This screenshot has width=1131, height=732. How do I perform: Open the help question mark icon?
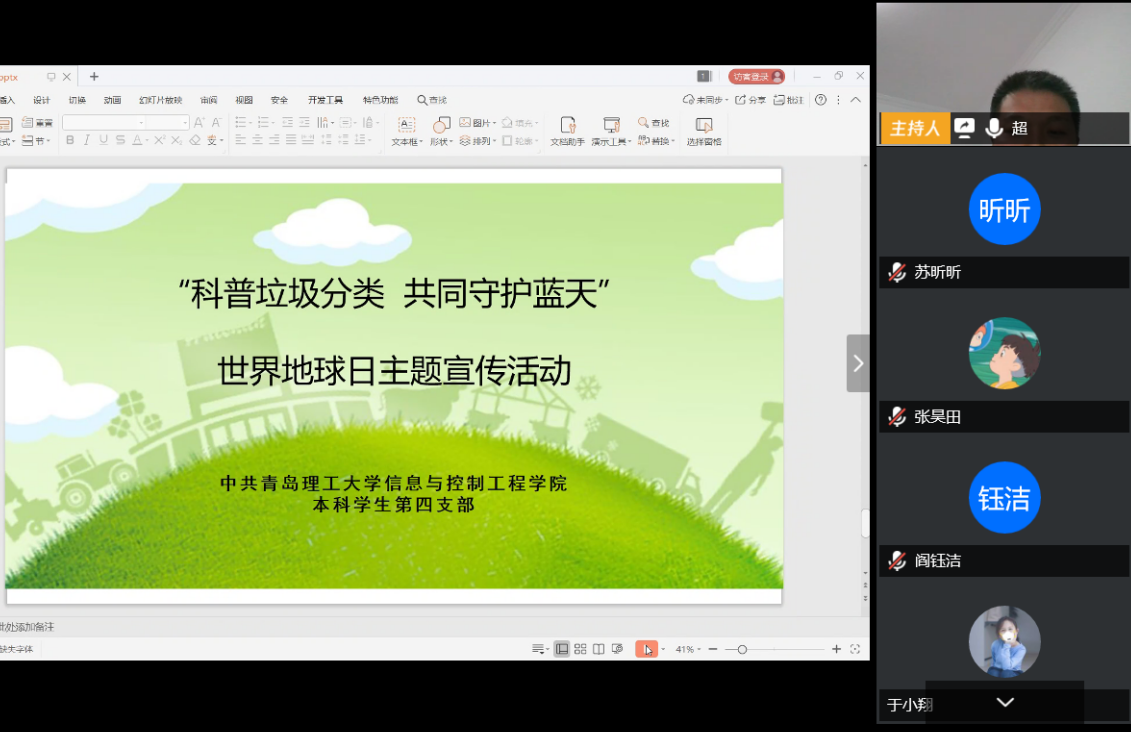pyautogui.click(x=821, y=100)
